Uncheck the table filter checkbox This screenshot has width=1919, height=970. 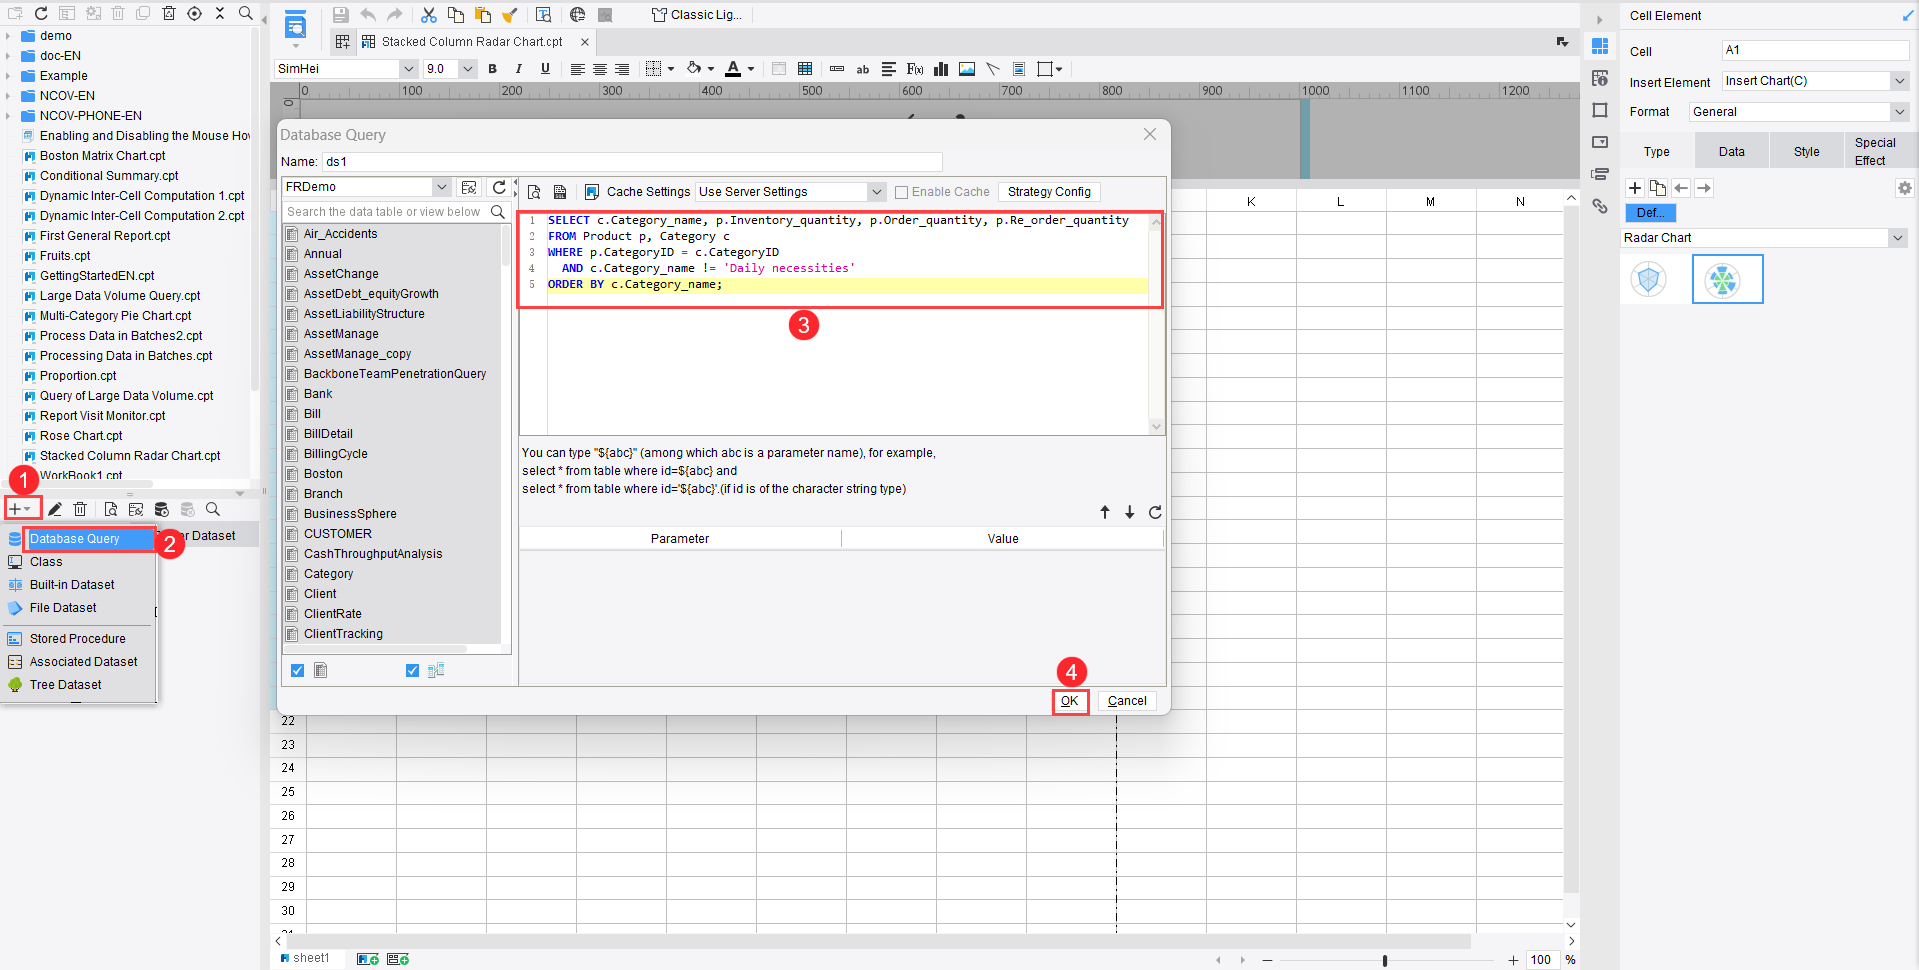tap(297, 671)
